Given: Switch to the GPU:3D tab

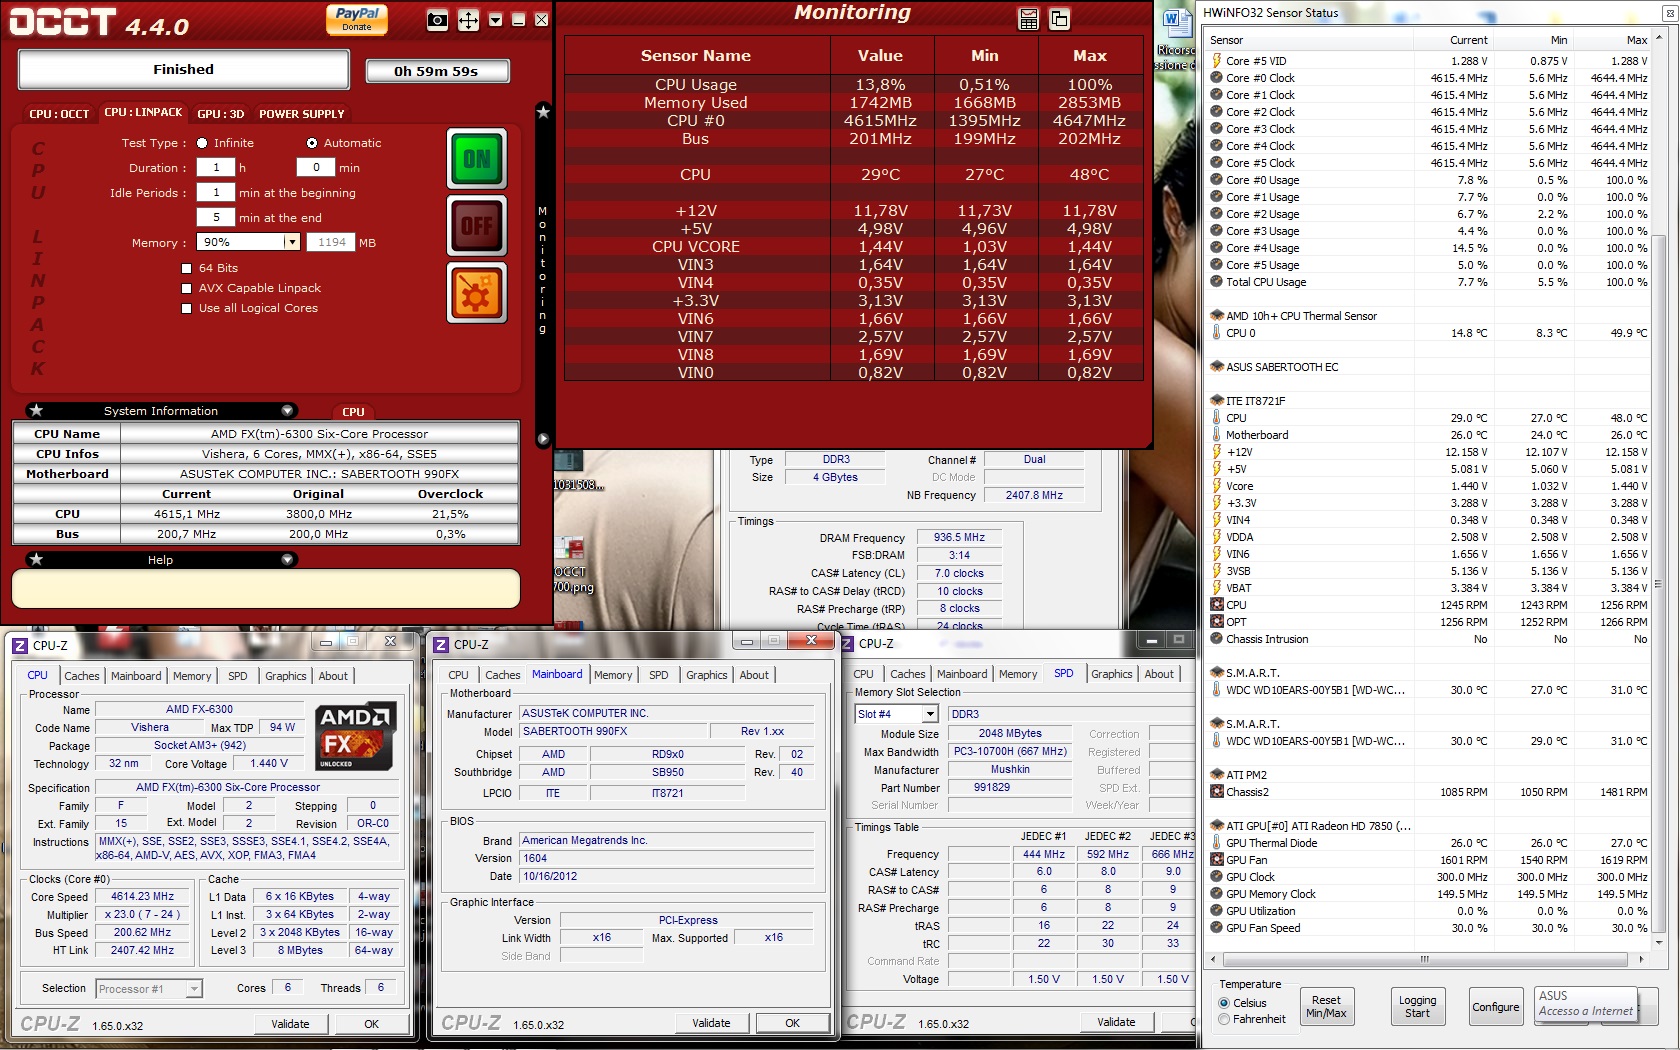Looking at the screenshot, I should tap(220, 114).
